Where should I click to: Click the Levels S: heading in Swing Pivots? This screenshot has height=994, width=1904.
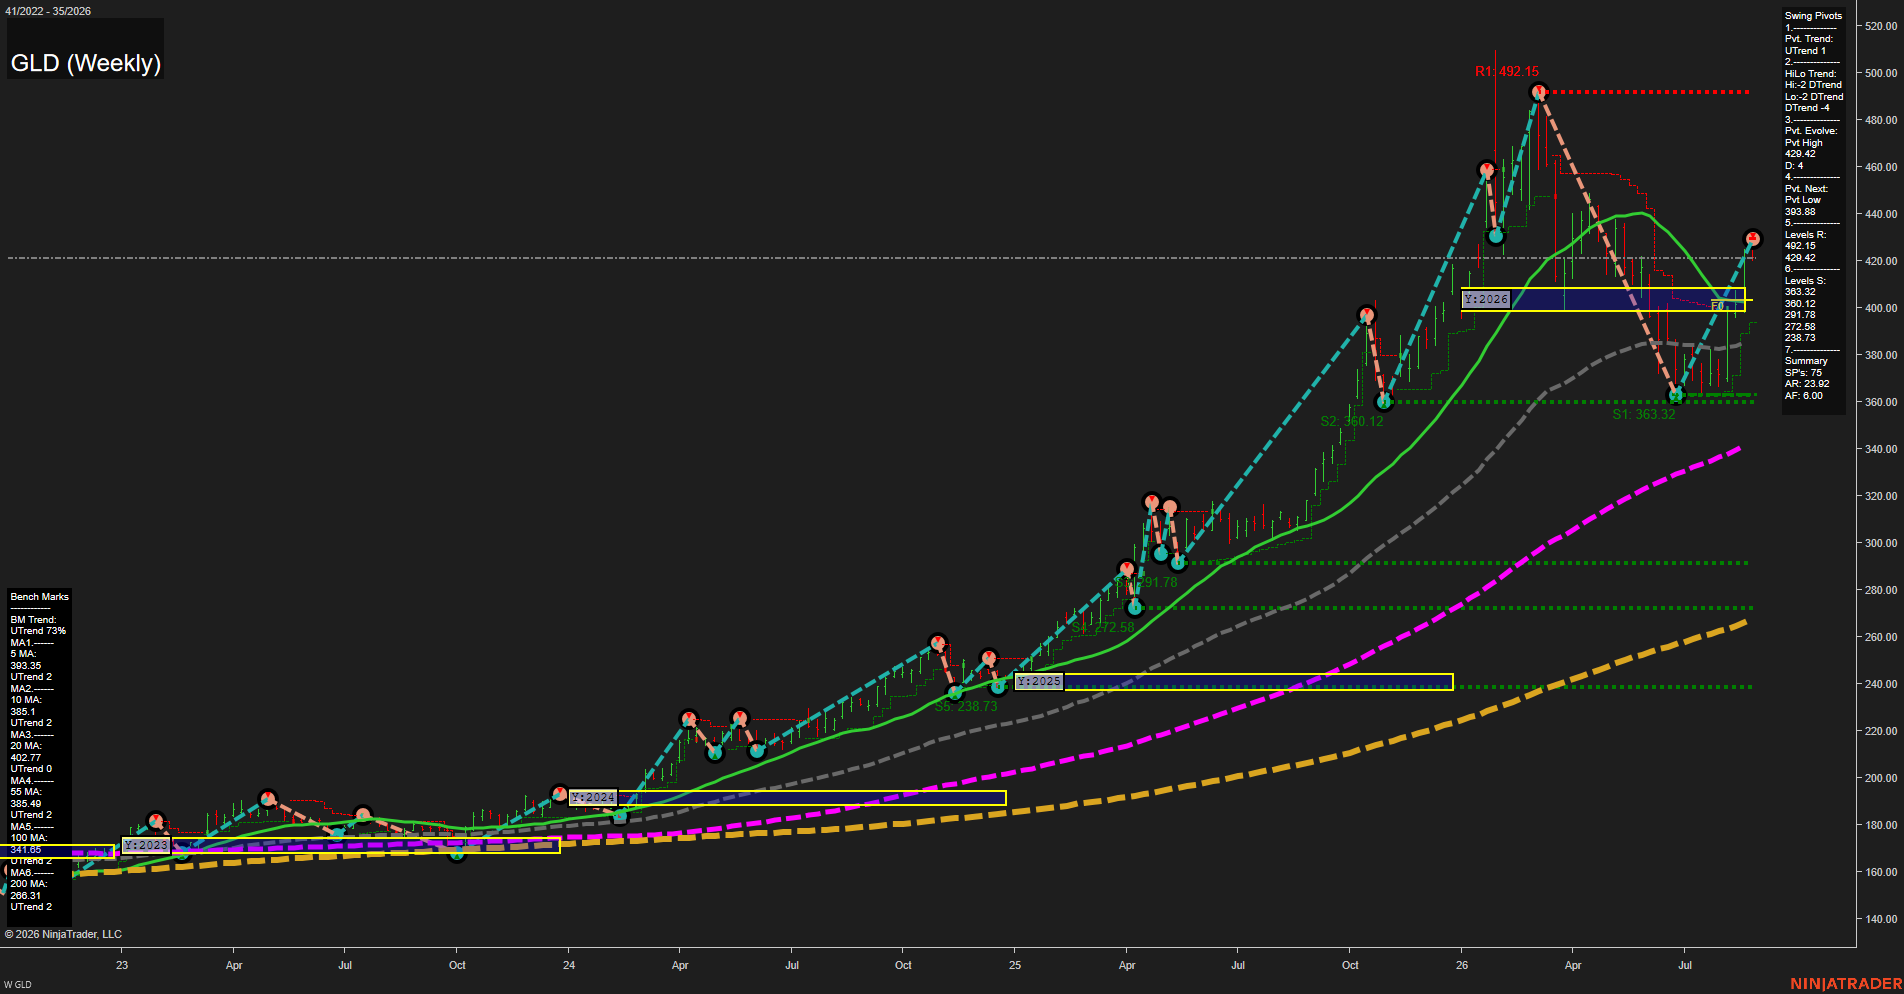click(x=1805, y=281)
